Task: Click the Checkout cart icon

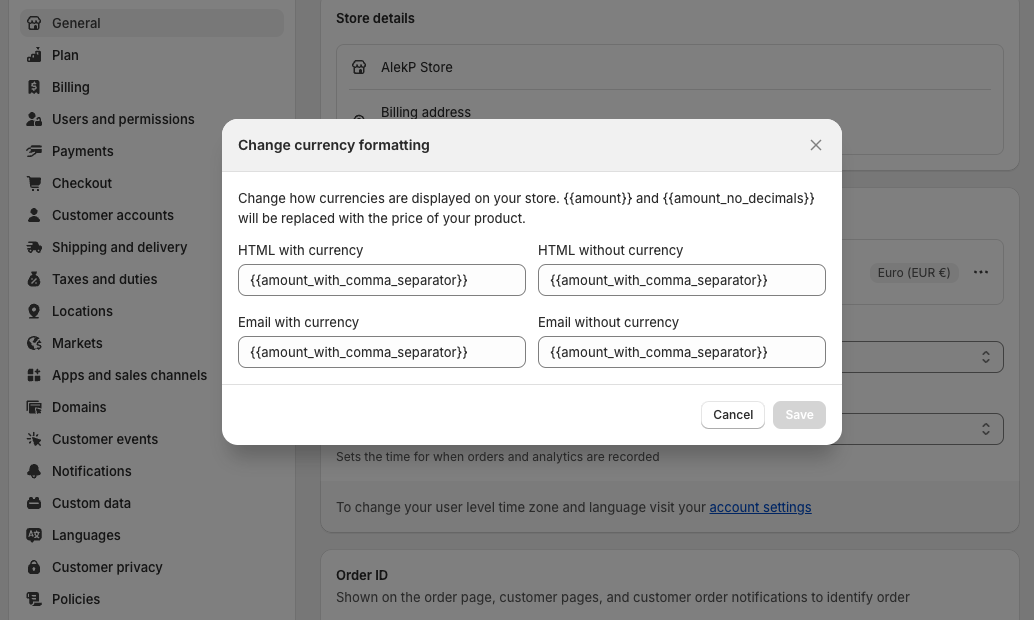Action: click(x=34, y=183)
